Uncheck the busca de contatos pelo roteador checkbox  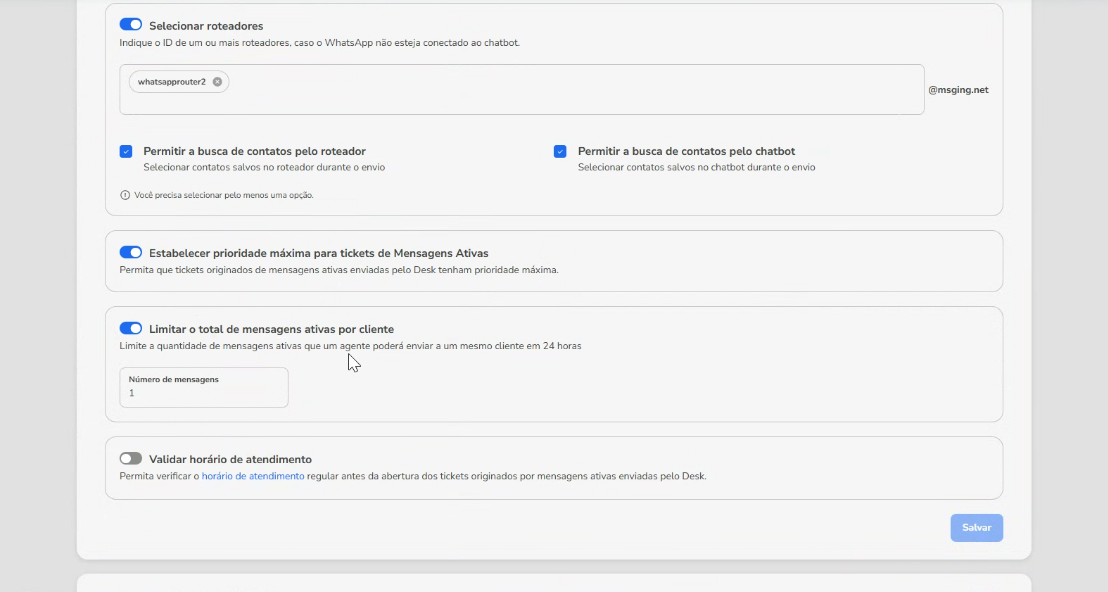pyautogui.click(x=126, y=152)
